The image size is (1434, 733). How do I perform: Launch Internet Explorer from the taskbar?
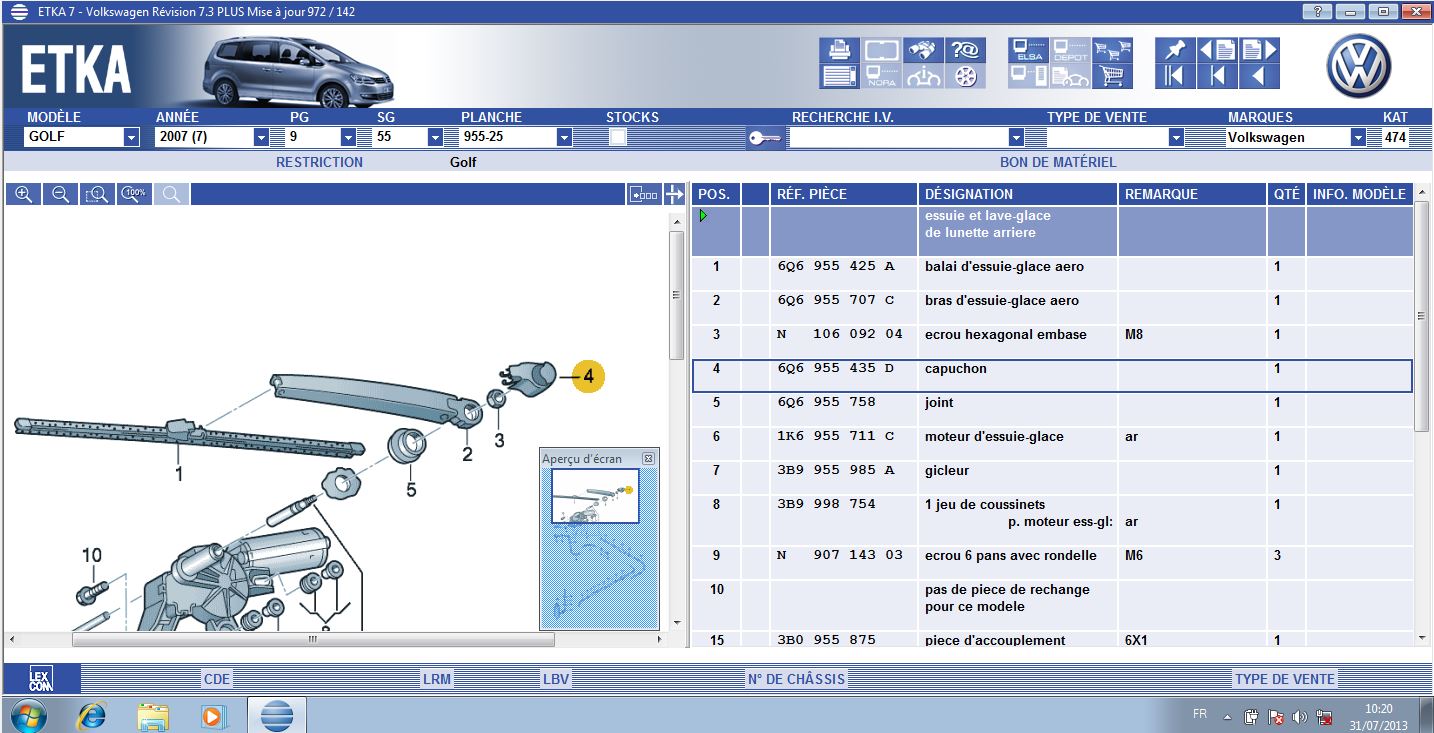point(92,715)
